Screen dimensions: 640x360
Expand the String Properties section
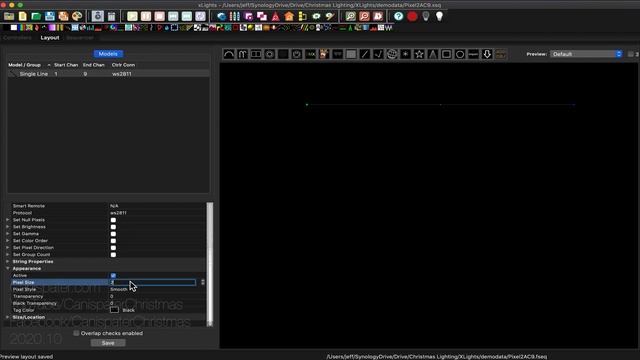8,261
